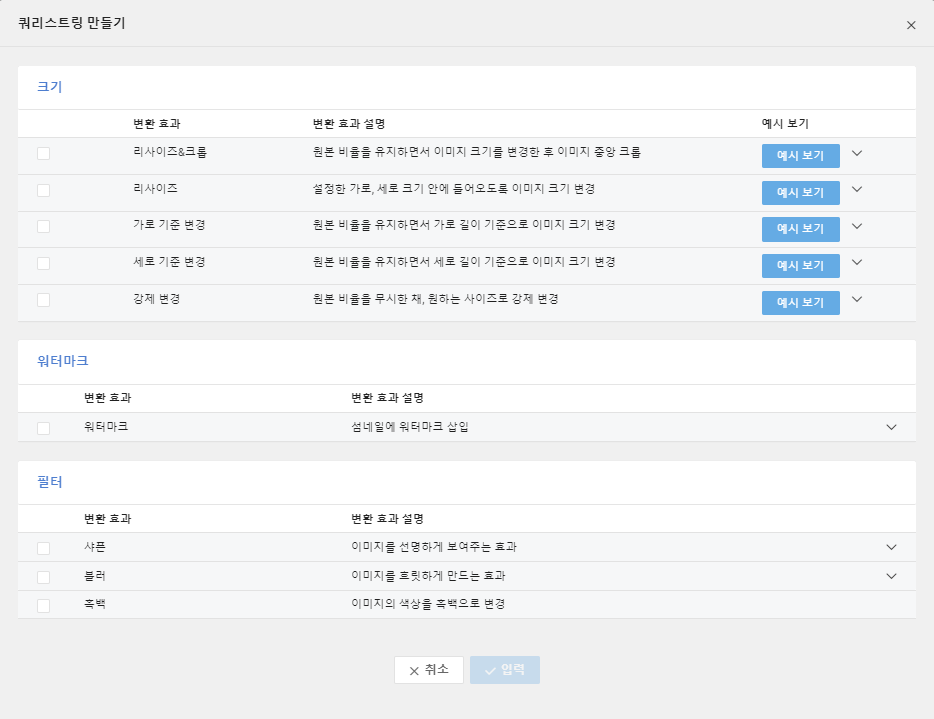Click the 워터마크 section heading
Viewport: 934px width, 719px height.
pos(63,361)
